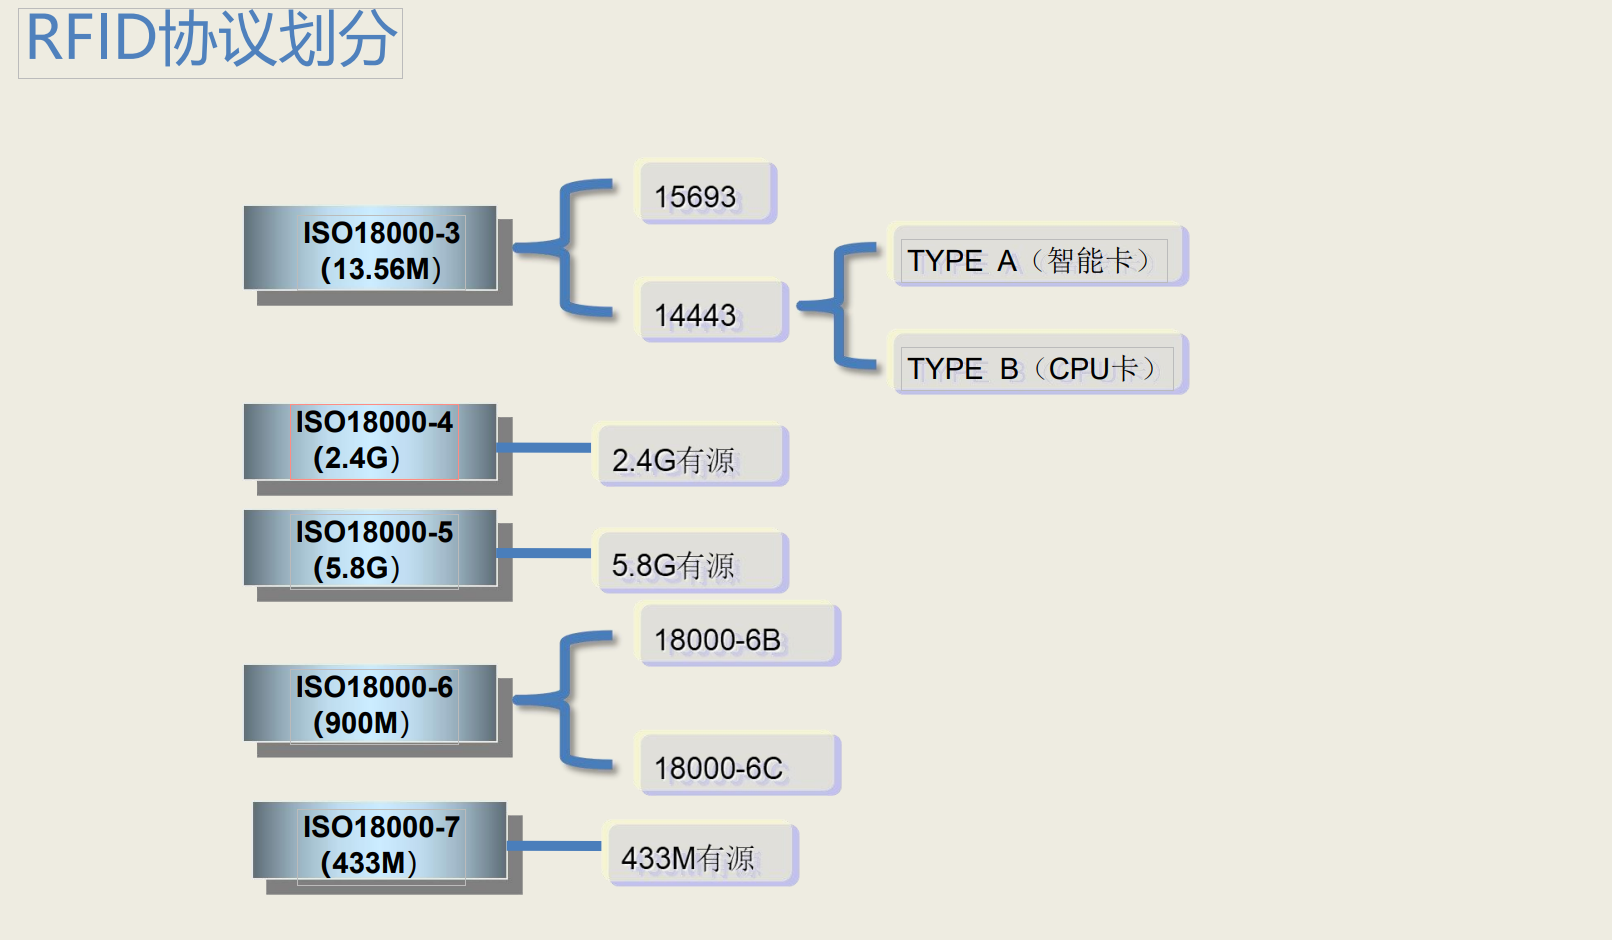Select the connector line to 2.4G有源
This screenshot has height=940, width=1612.
544,448
